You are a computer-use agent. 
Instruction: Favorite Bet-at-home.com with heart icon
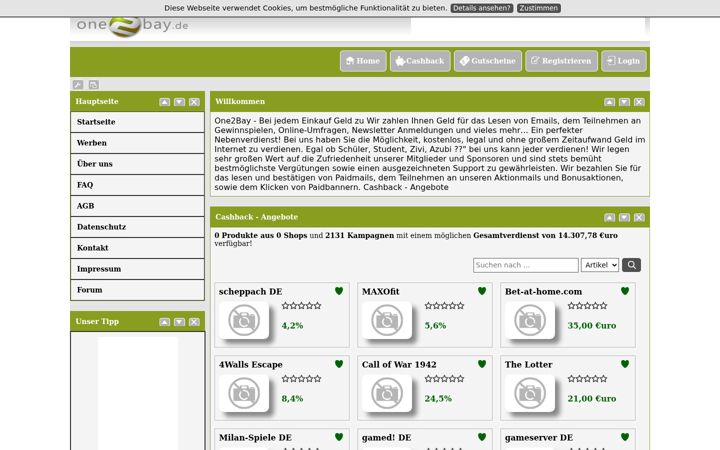[x=625, y=291]
